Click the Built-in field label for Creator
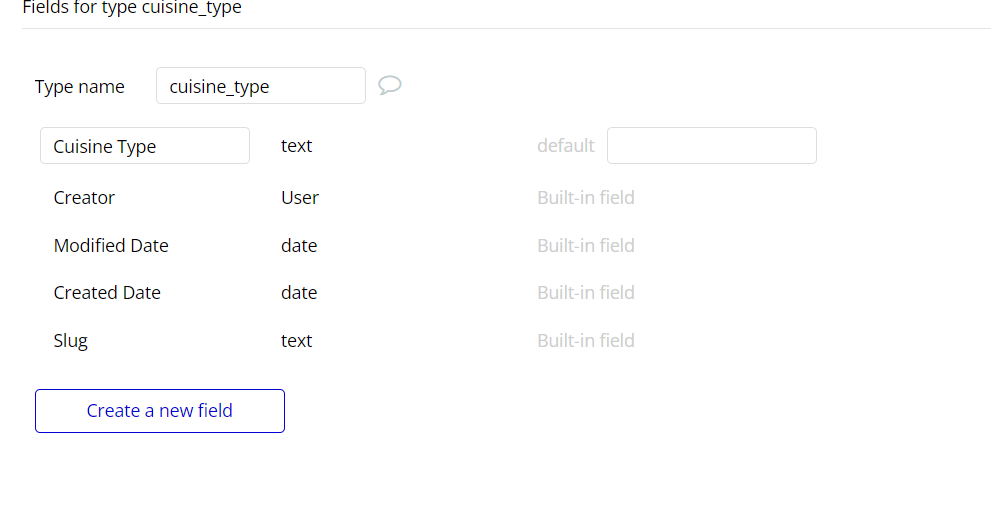This screenshot has height=511, width=991. [x=586, y=198]
